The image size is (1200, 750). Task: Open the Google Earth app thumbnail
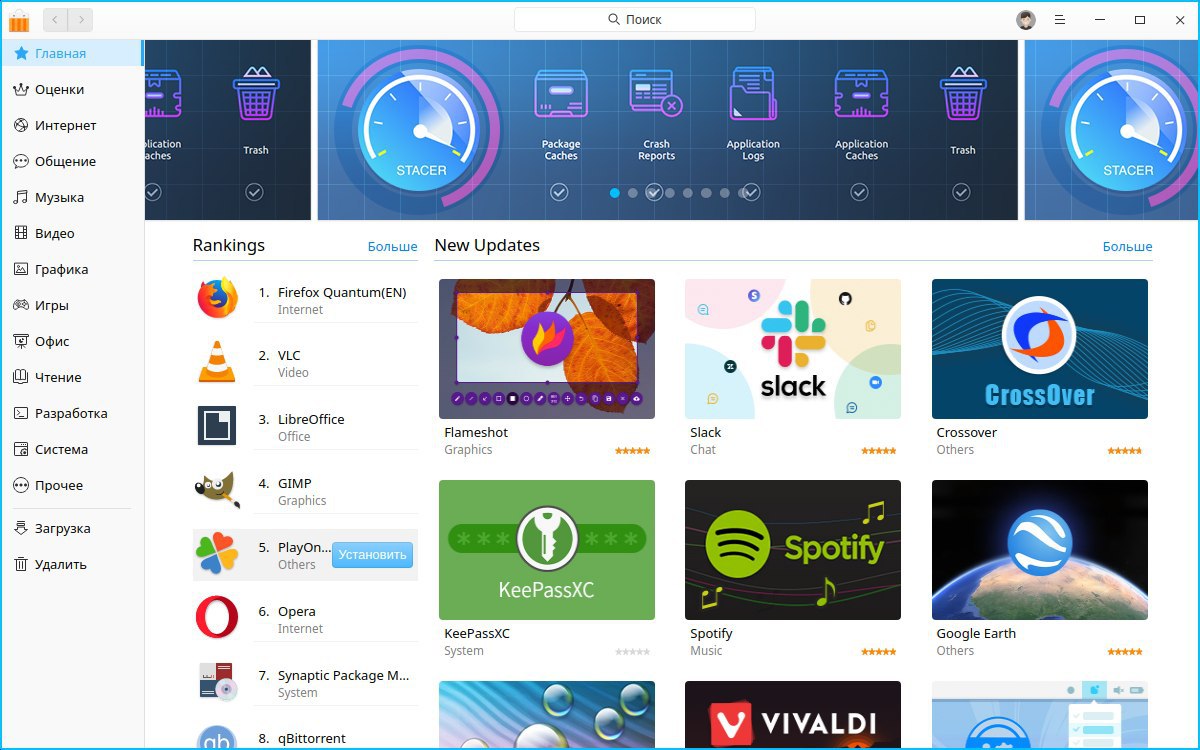click(x=1040, y=550)
